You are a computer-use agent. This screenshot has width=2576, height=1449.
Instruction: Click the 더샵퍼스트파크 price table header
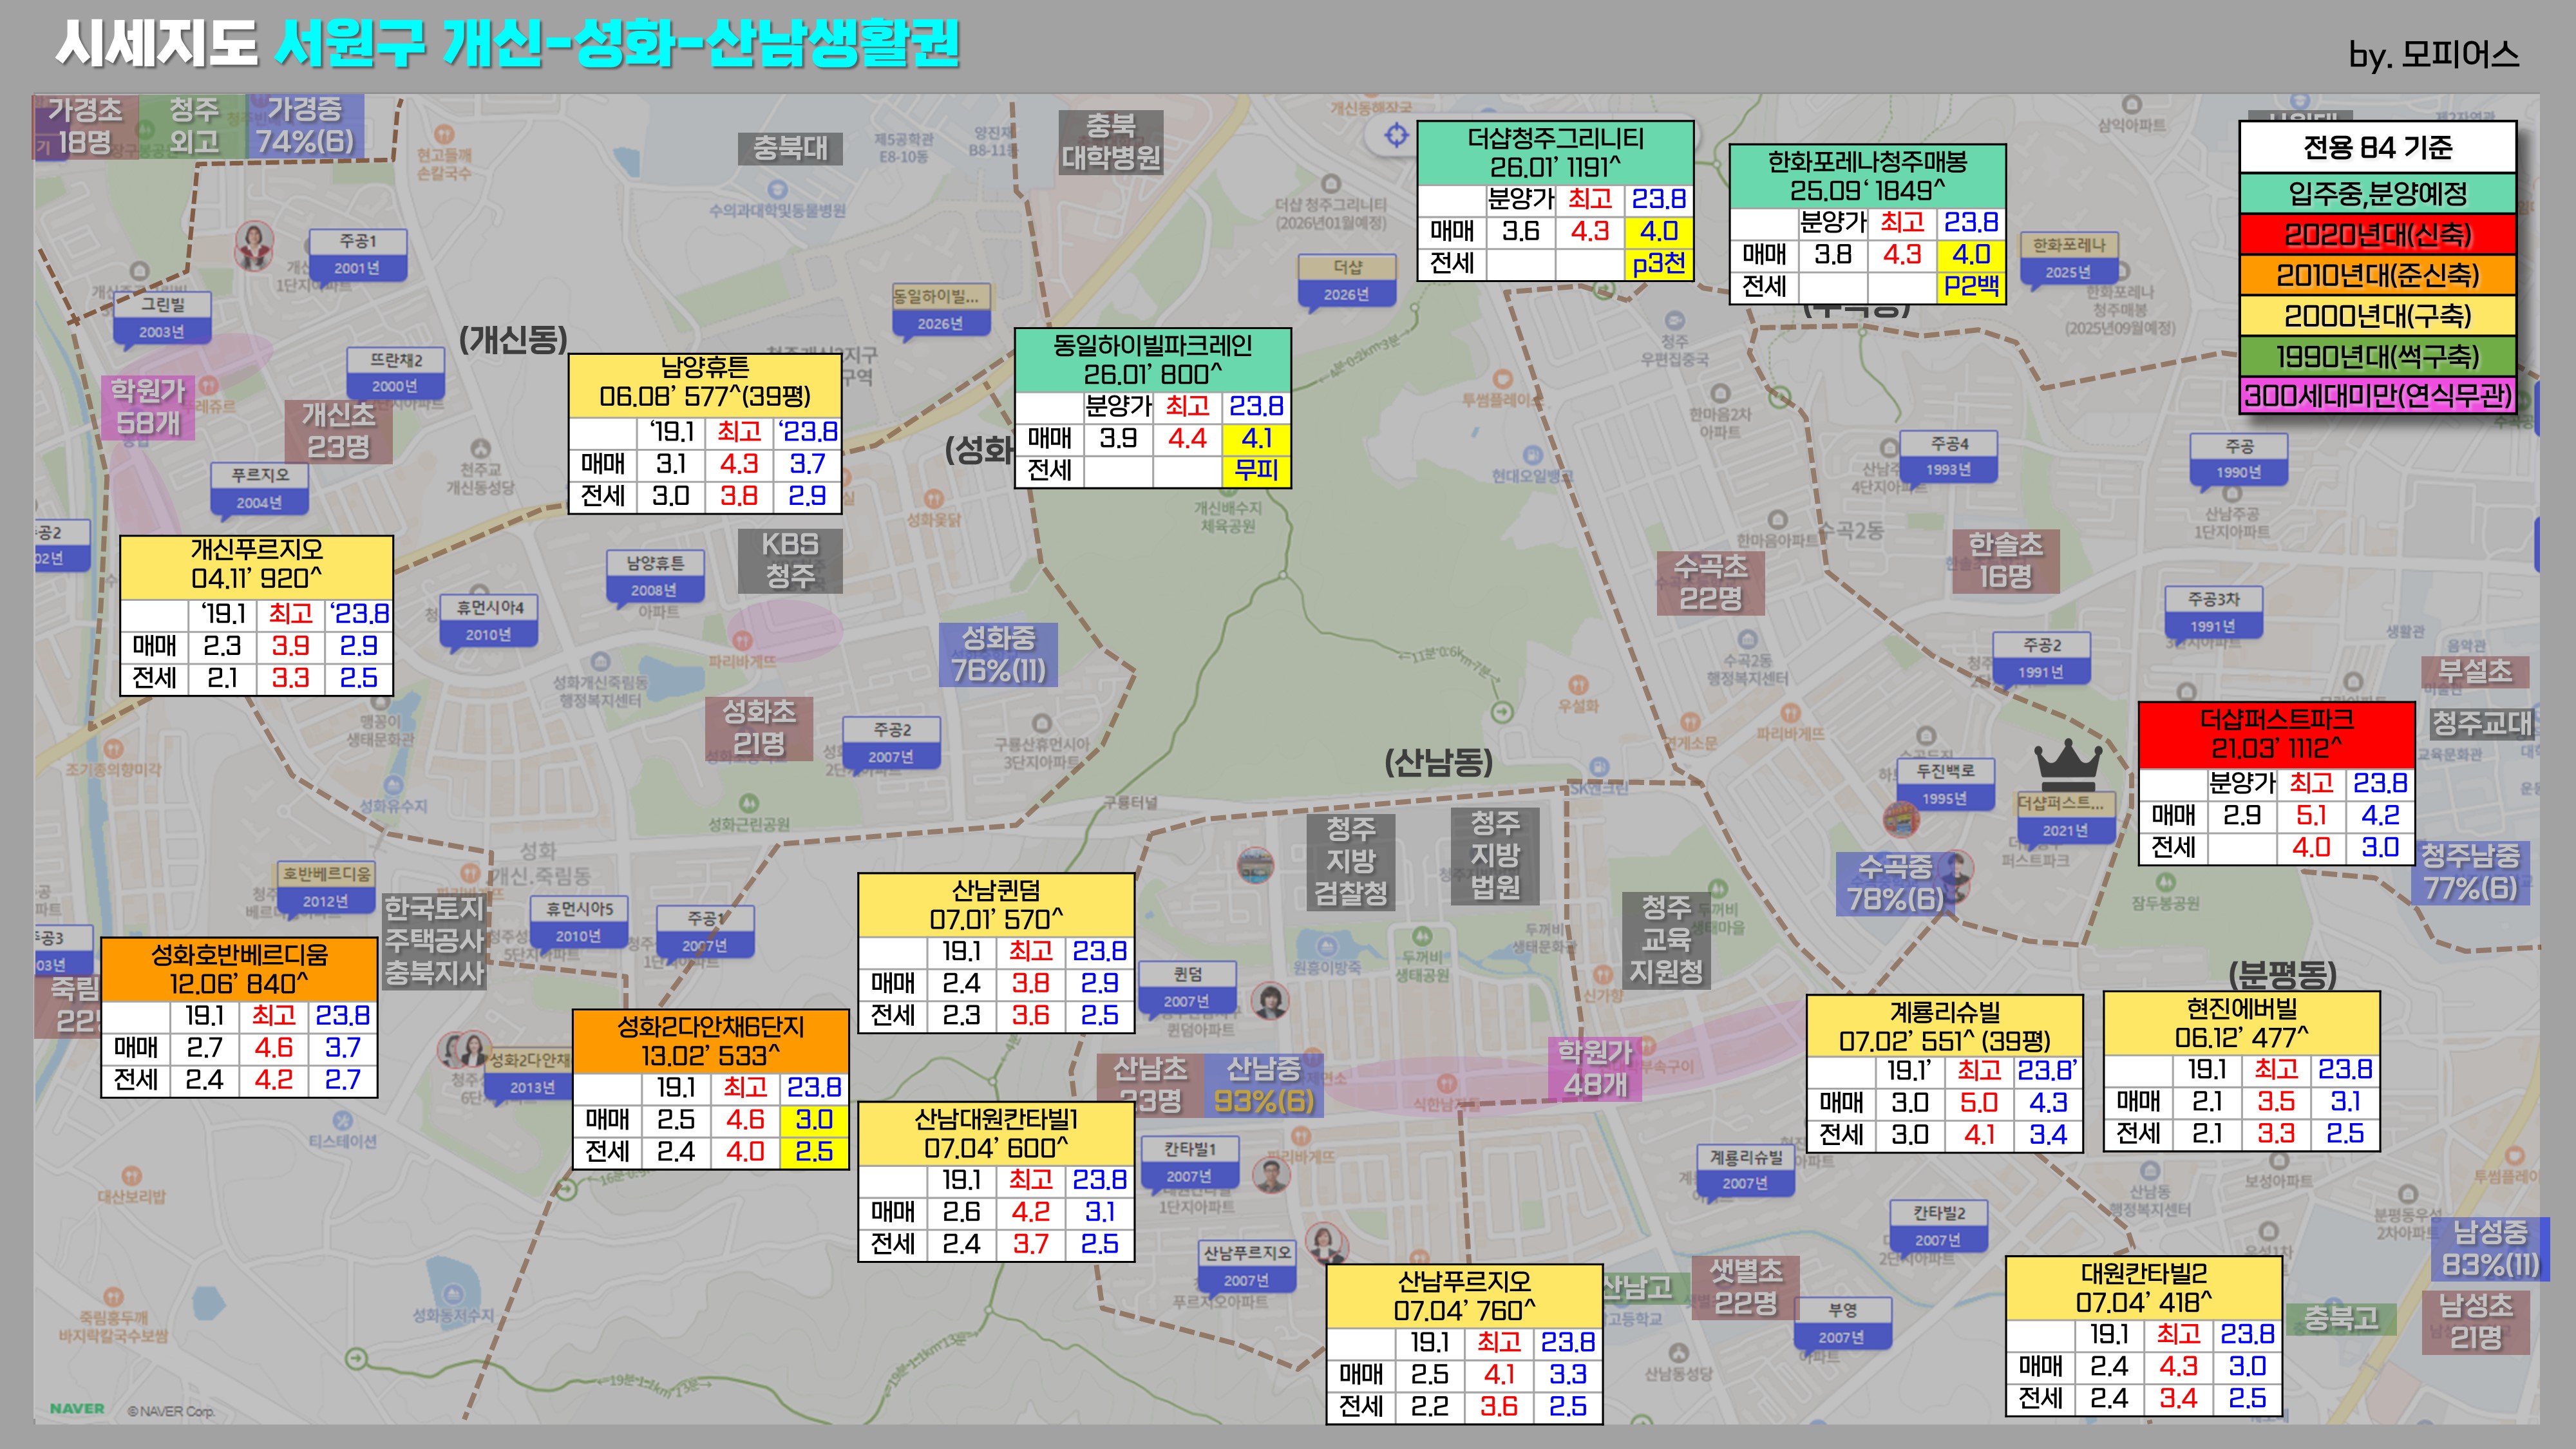point(2276,733)
